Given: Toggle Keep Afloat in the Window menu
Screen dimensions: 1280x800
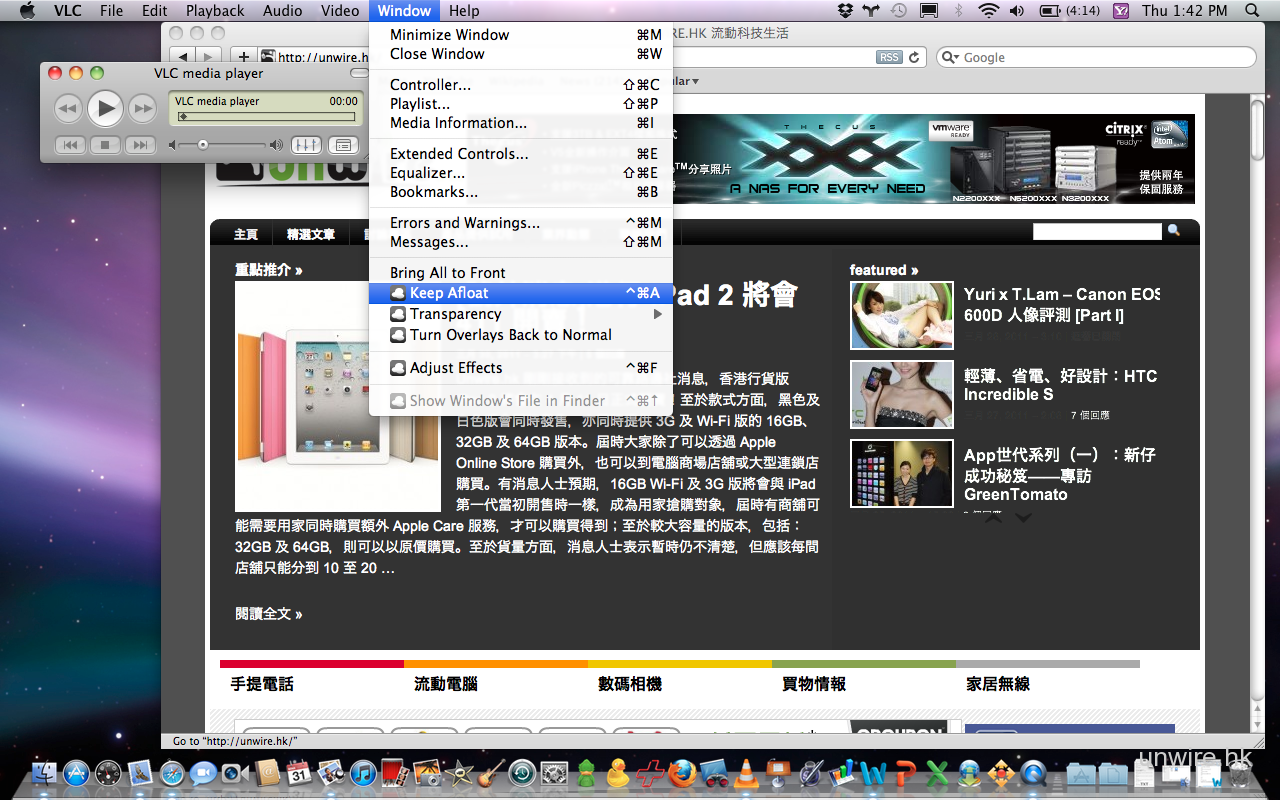Looking at the screenshot, I should tap(449, 293).
